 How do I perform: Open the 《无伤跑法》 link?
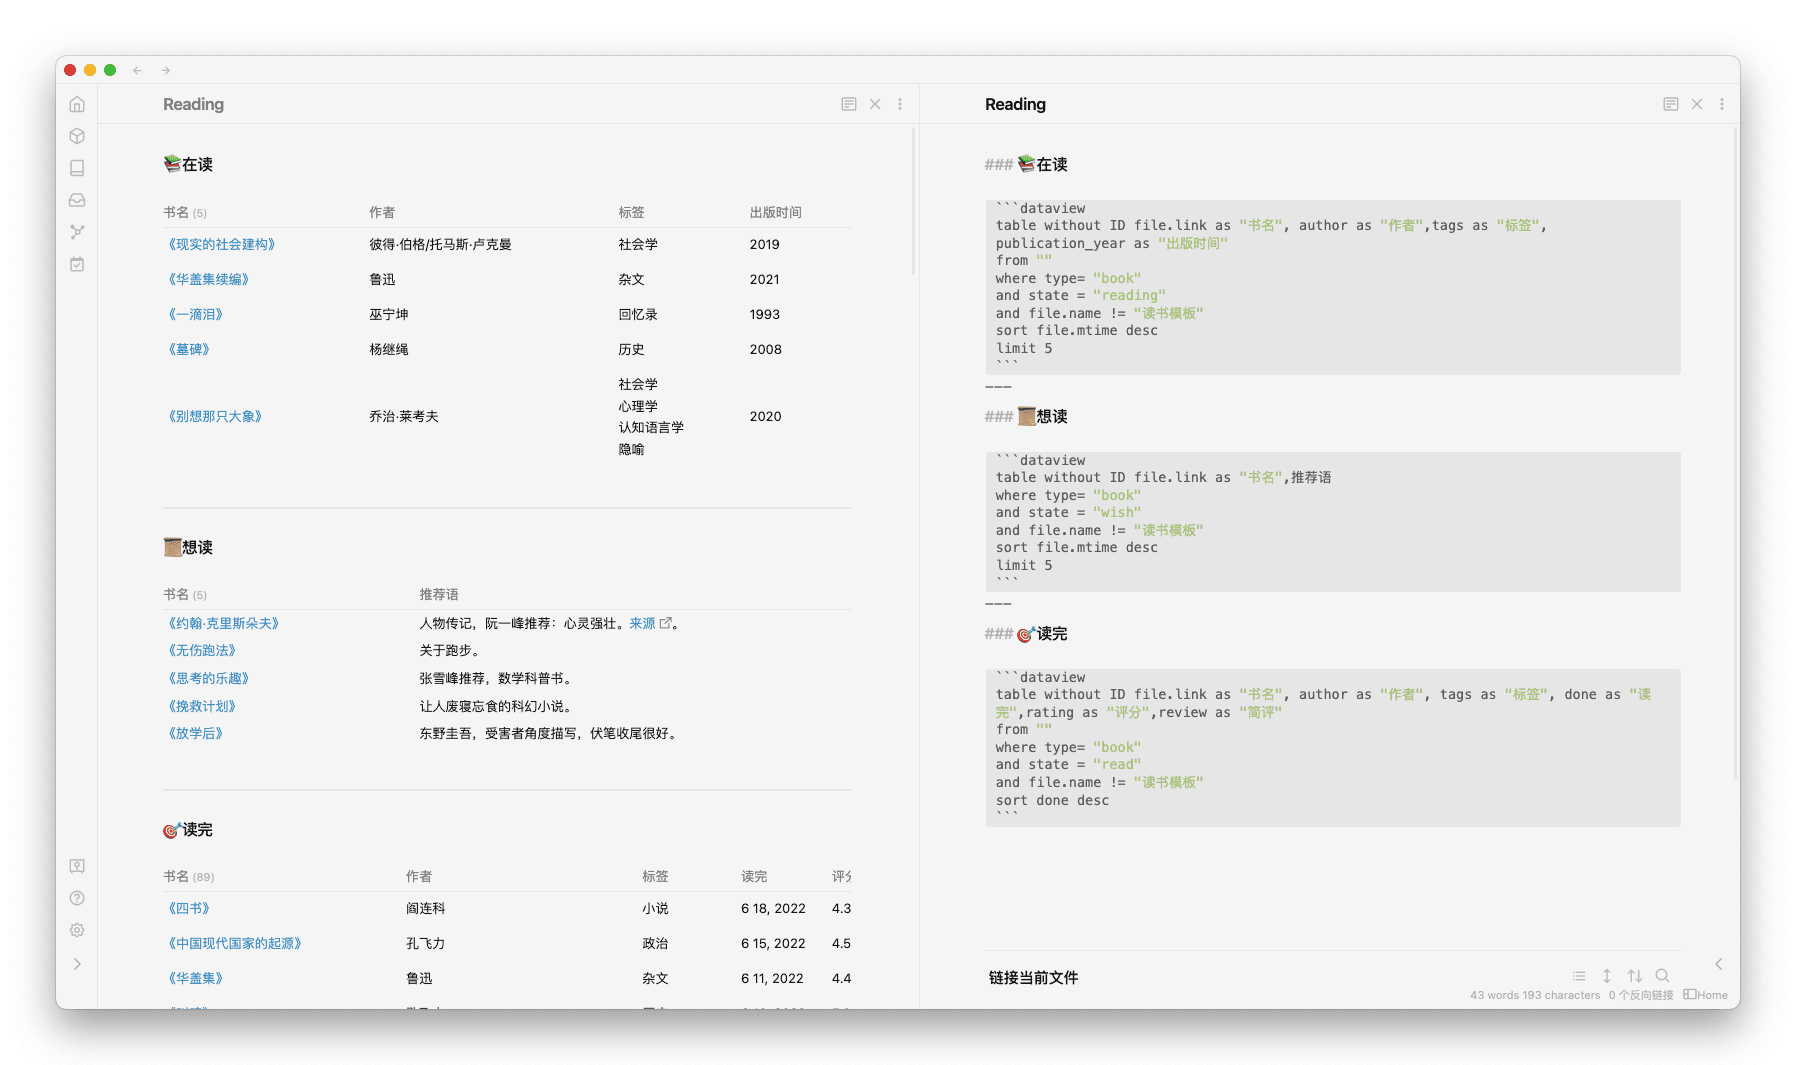coord(202,650)
